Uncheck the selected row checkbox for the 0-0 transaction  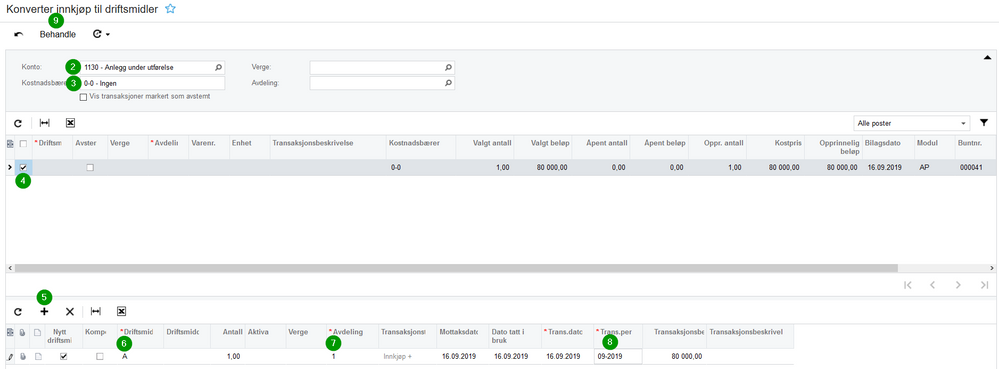tap(24, 167)
